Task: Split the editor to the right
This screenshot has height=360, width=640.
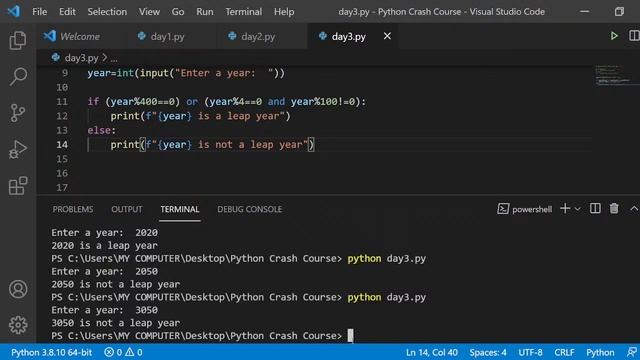Action: coord(634,36)
